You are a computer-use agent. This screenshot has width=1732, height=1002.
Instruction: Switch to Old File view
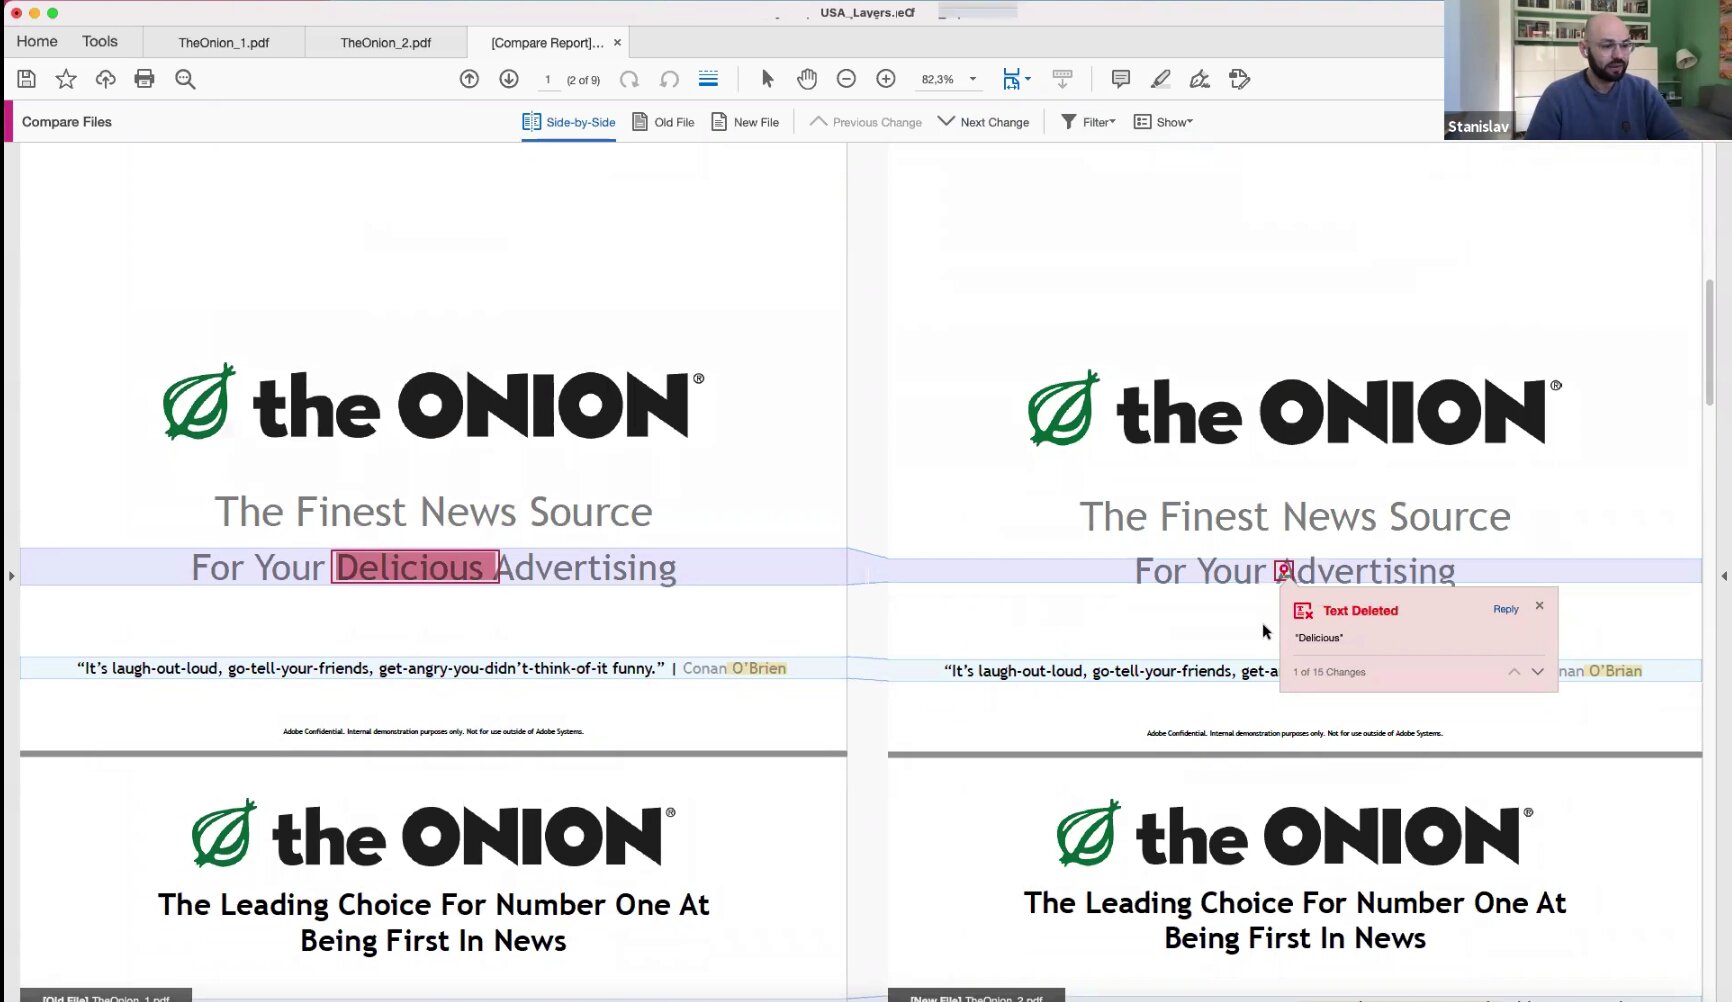(664, 122)
